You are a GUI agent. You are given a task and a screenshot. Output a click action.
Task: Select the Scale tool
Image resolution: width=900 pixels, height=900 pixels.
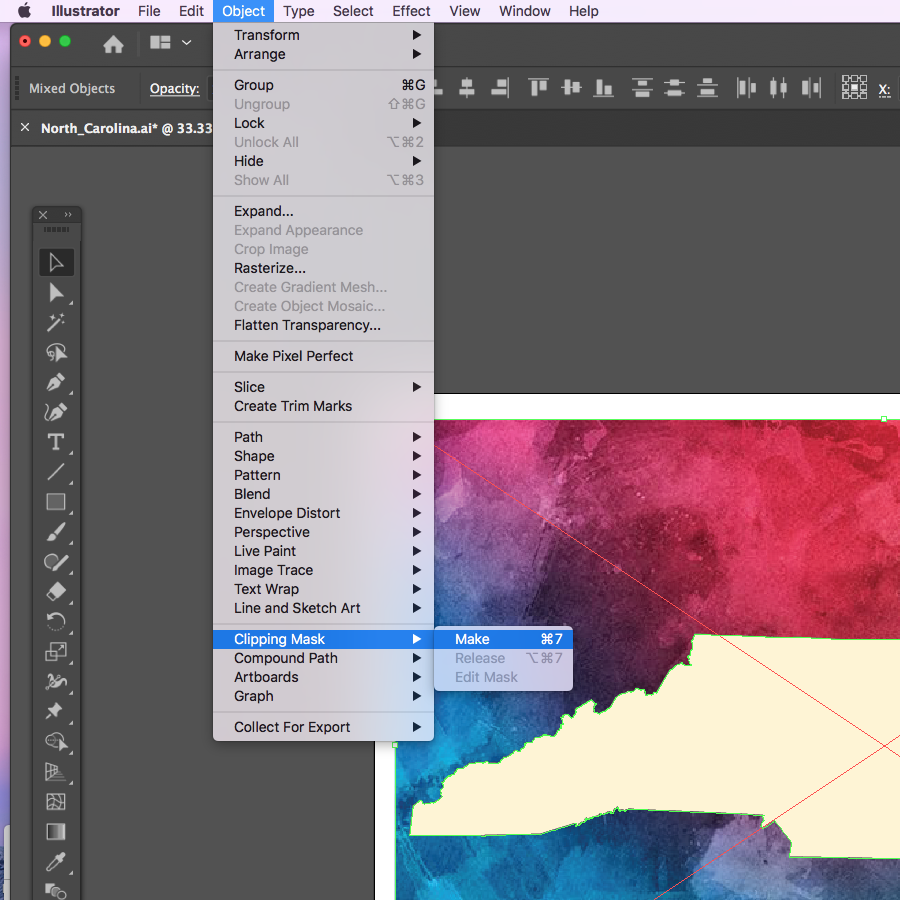(56, 651)
